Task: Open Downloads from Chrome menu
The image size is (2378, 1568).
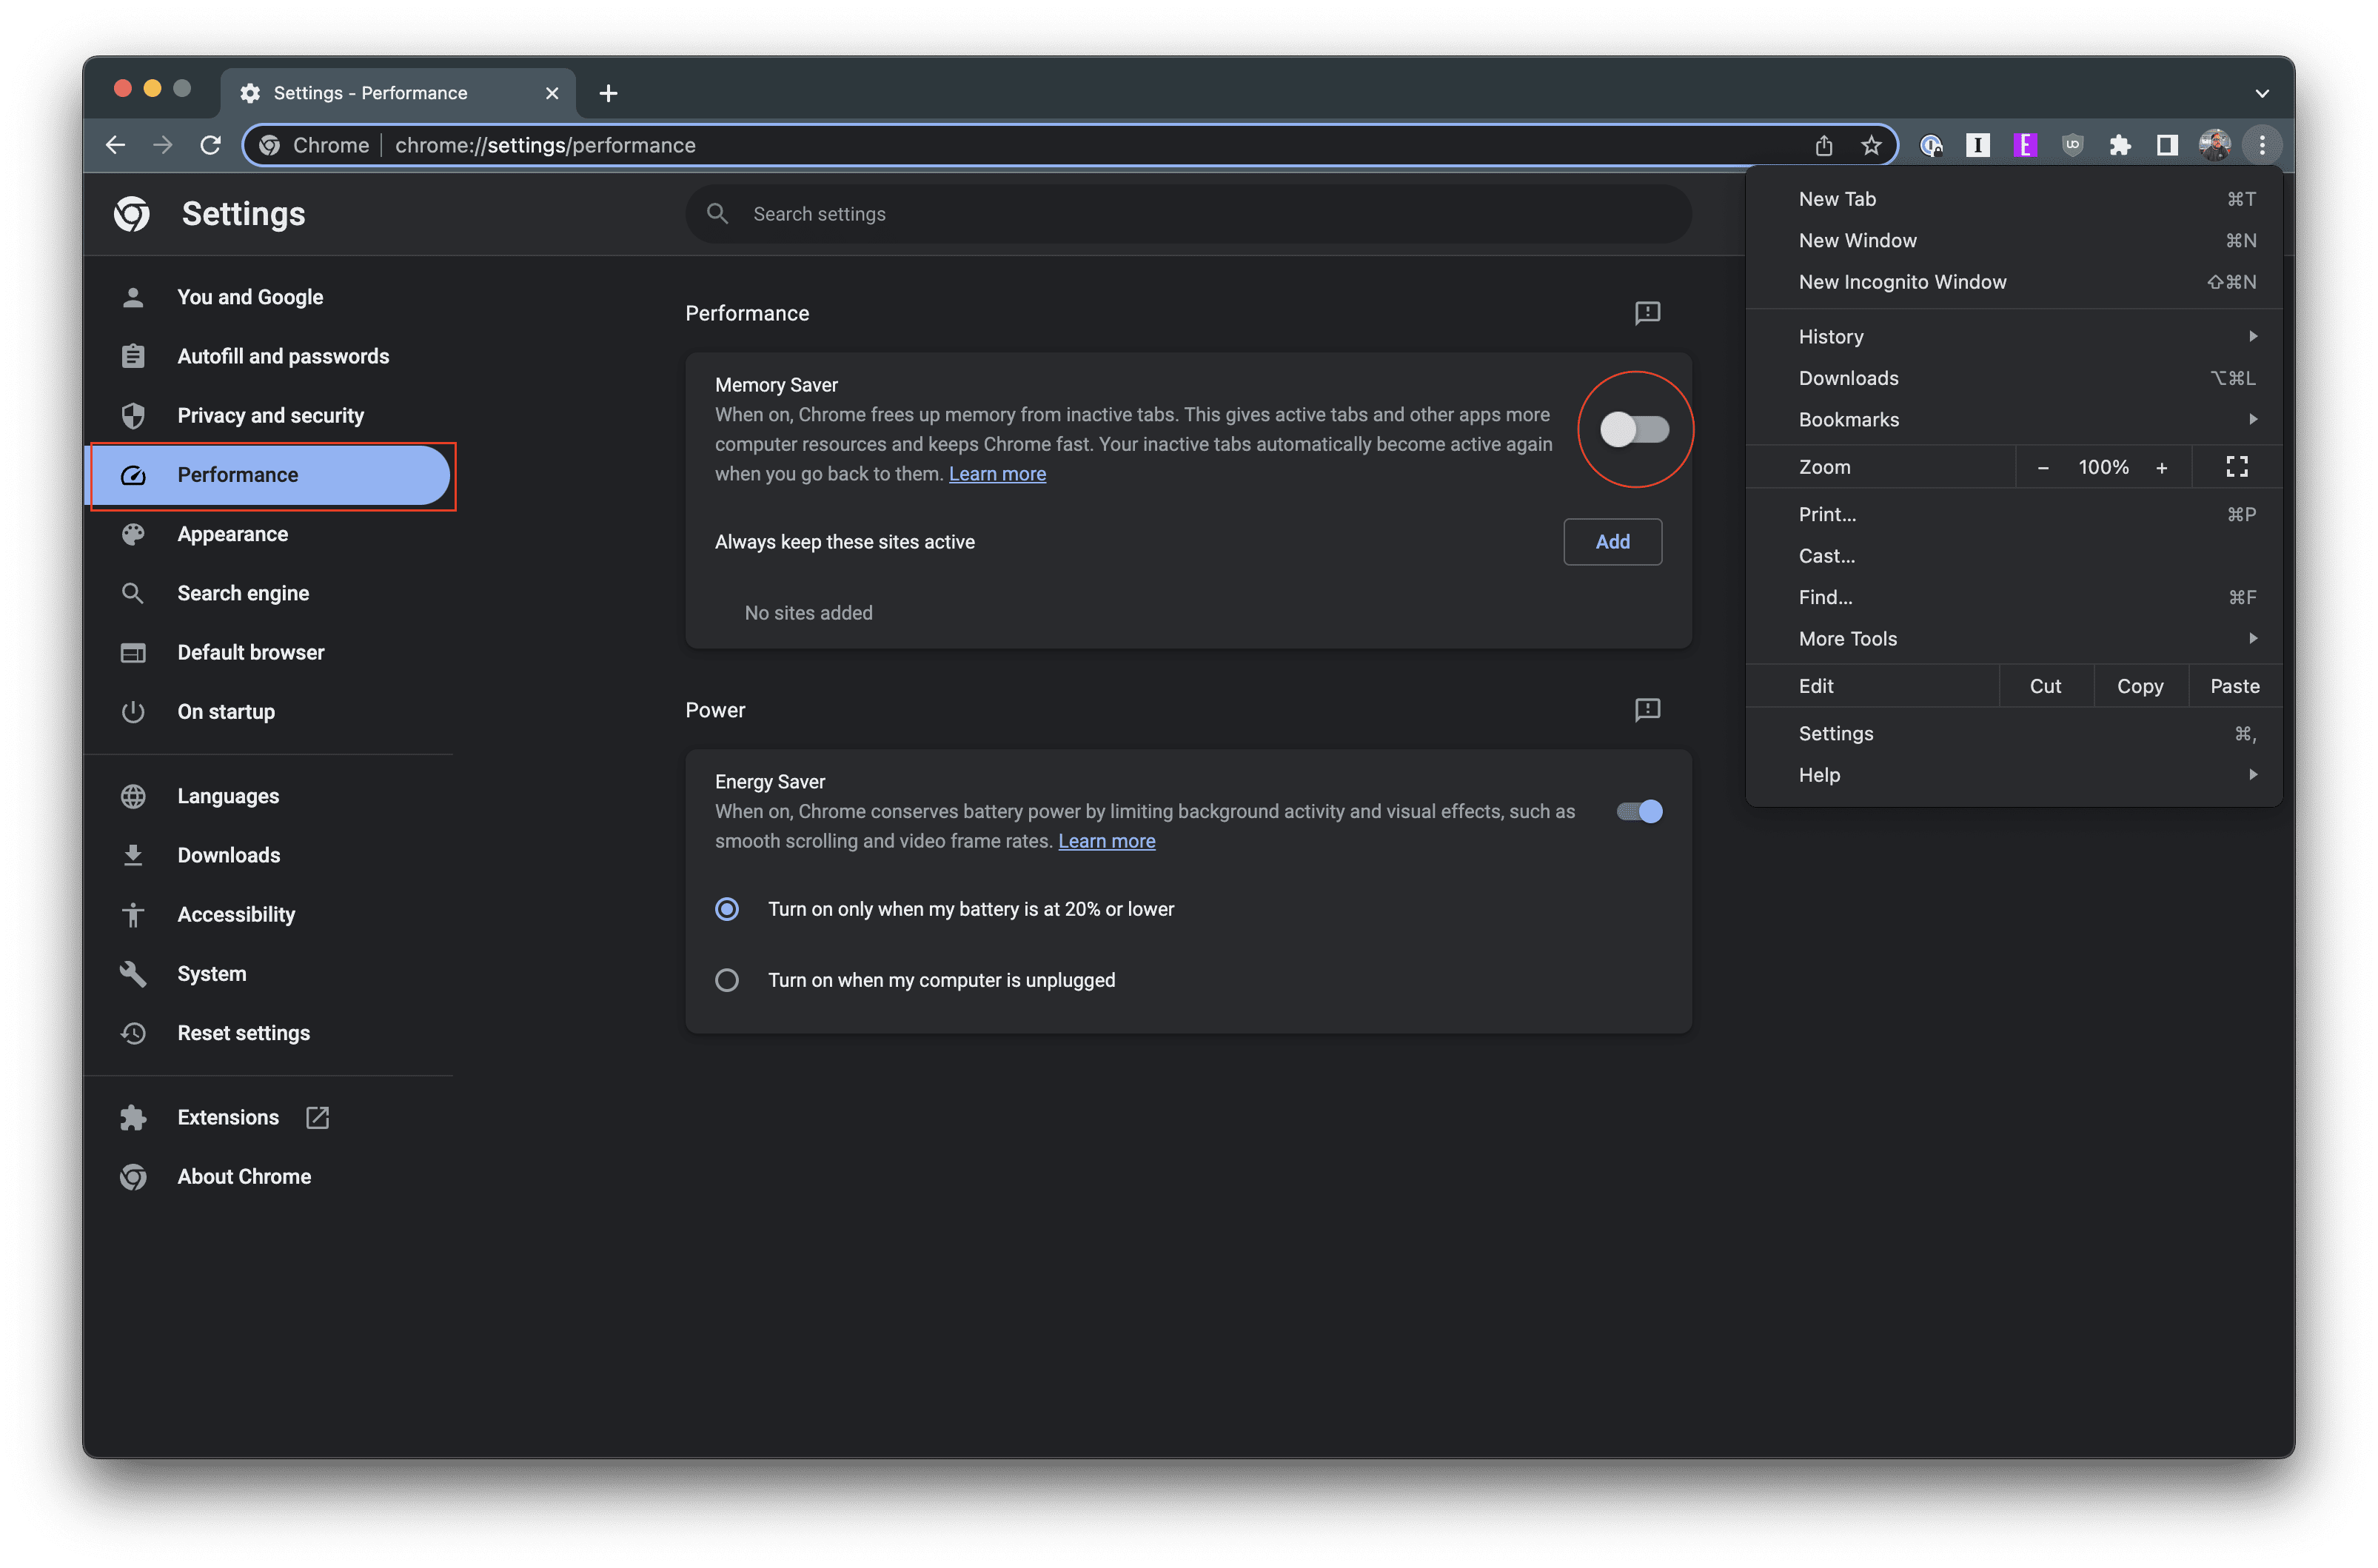Action: click(x=2014, y=378)
